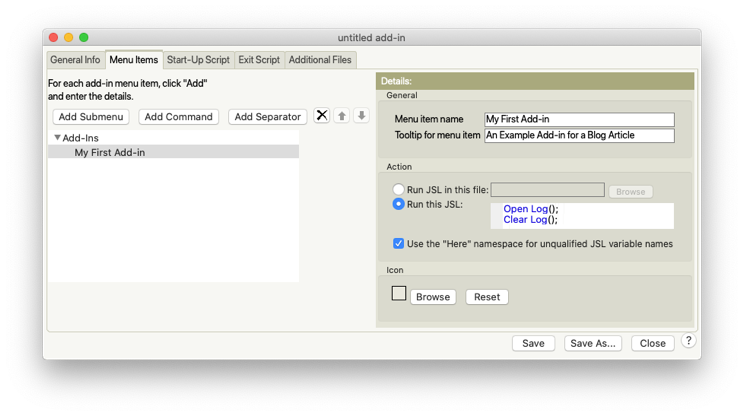Select the "Run JSL in this file" option

(399, 190)
